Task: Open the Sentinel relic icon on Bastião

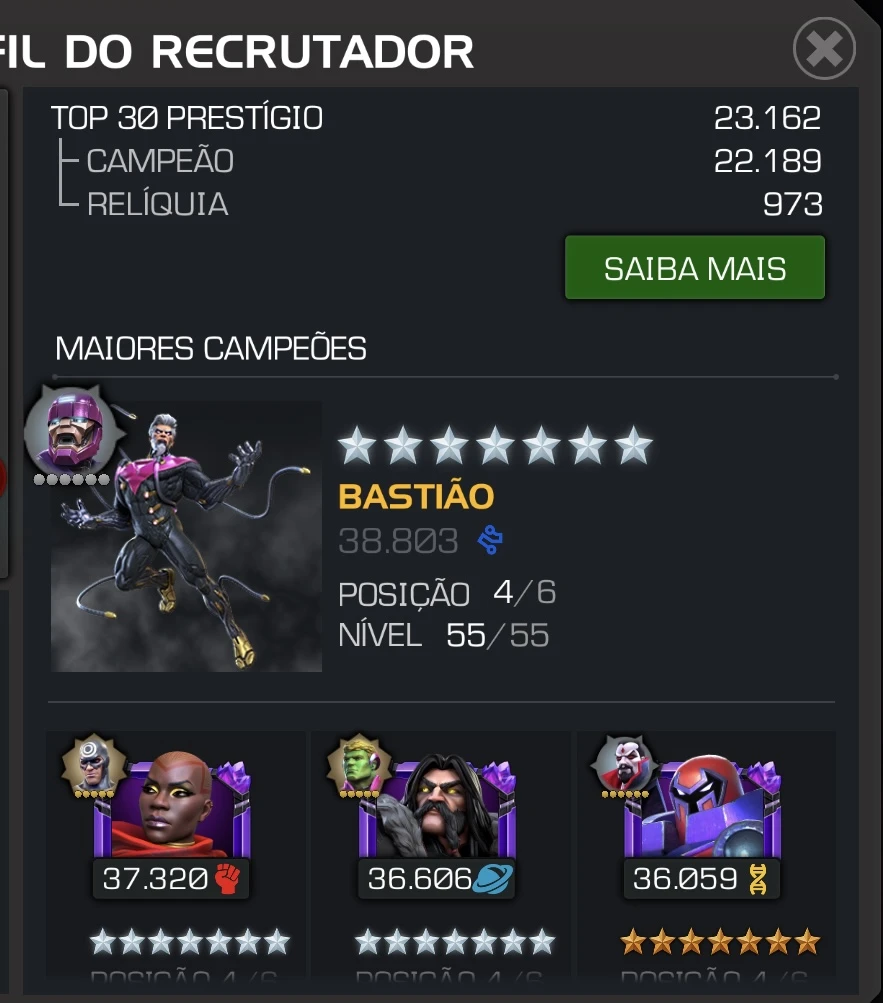Action: pyautogui.click(x=73, y=432)
